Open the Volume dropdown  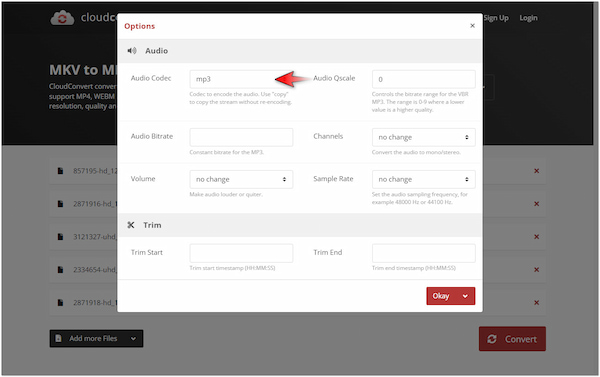241,179
